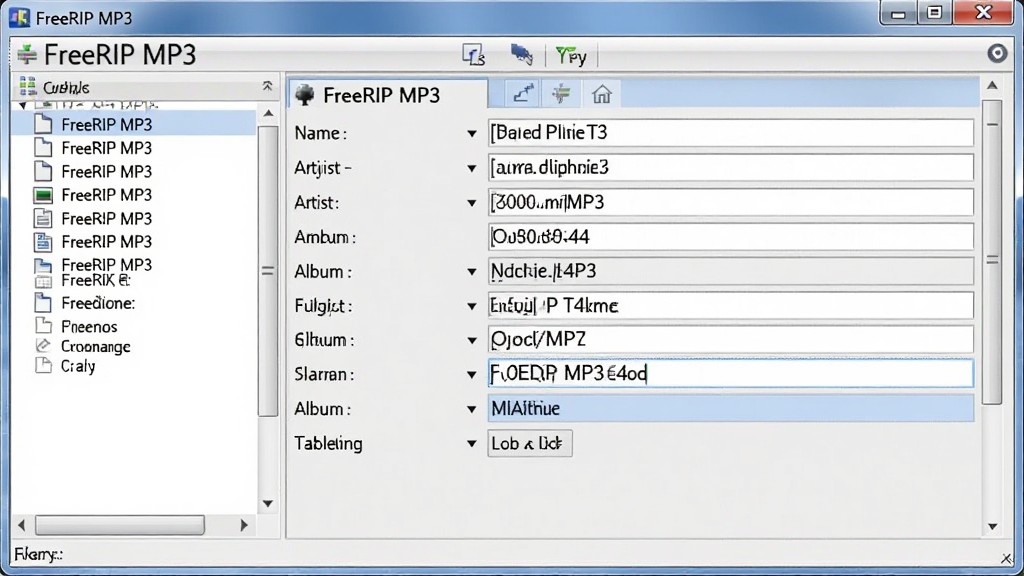Click the main vertical scrollbar thumb
This screenshot has width=1024, height=576.
tap(993, 252)
